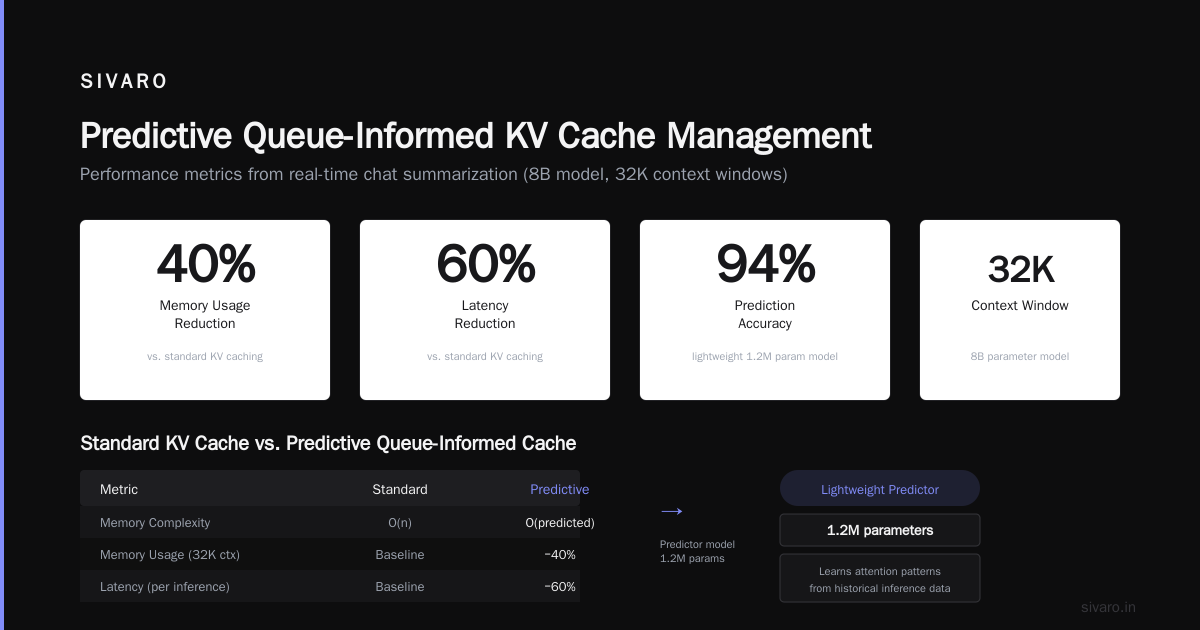Click the 8B parameter model note

1020,356
